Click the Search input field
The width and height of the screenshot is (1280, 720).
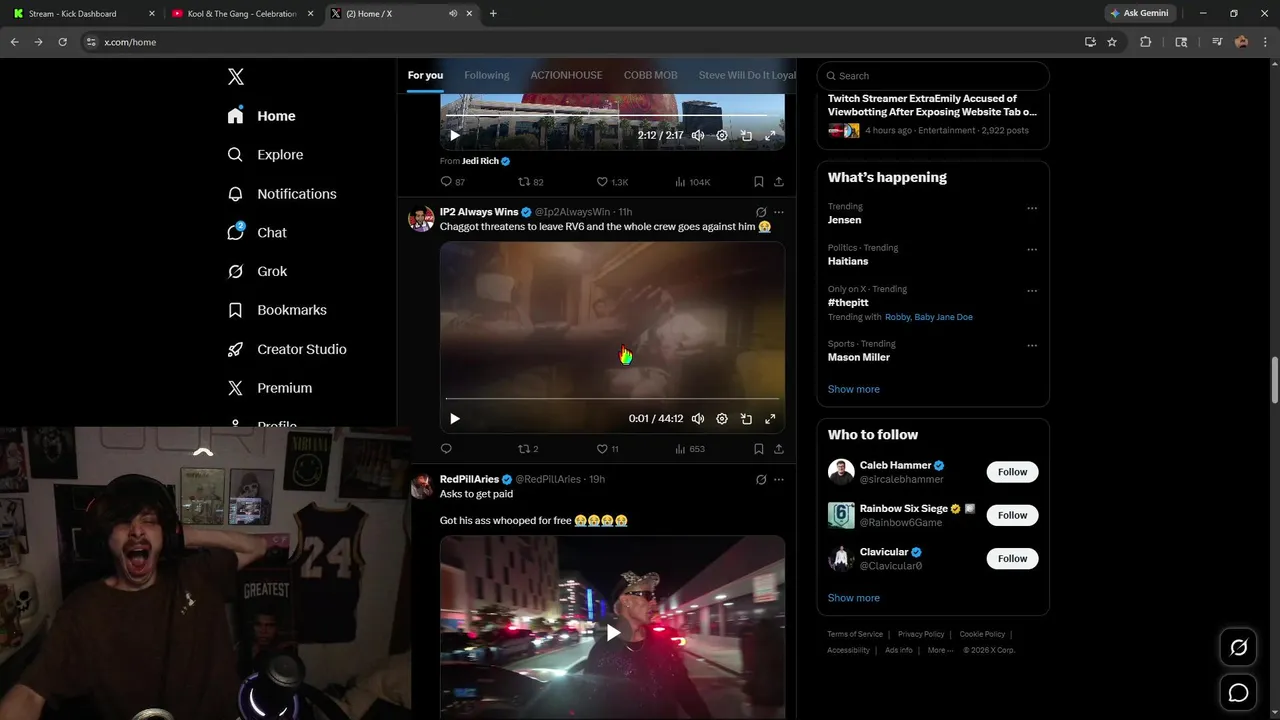tap(933, 76)
